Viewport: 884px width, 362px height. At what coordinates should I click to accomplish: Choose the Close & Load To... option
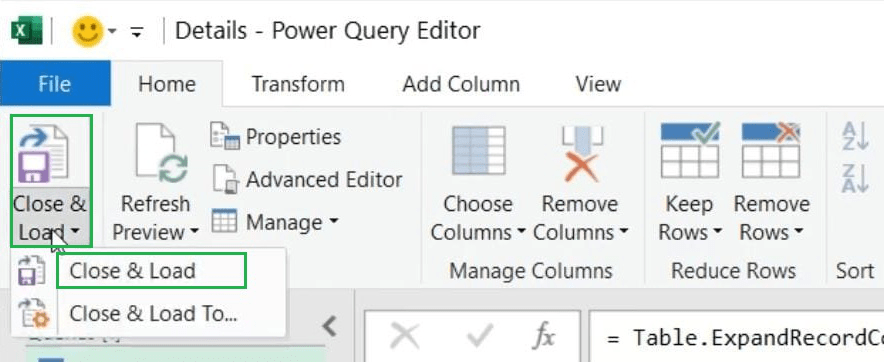pos(153,314)
